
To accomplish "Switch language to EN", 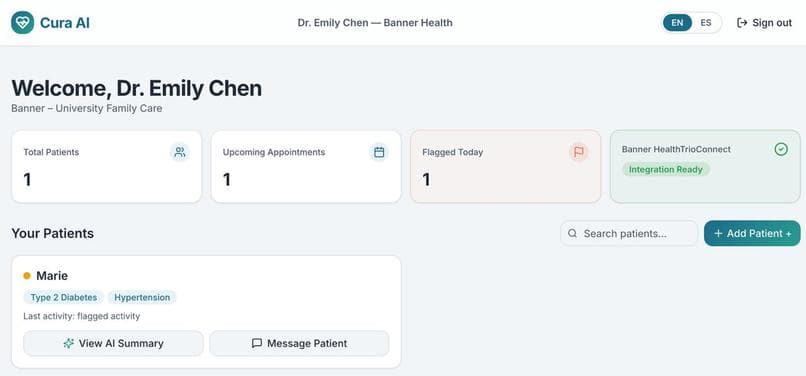I will 677,23.
